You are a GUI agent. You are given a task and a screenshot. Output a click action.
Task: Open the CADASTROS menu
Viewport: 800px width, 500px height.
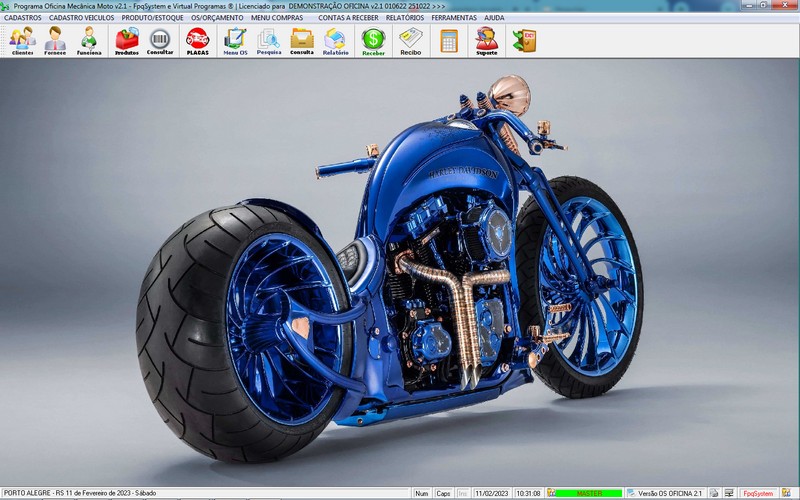click(x=22, y=18)
